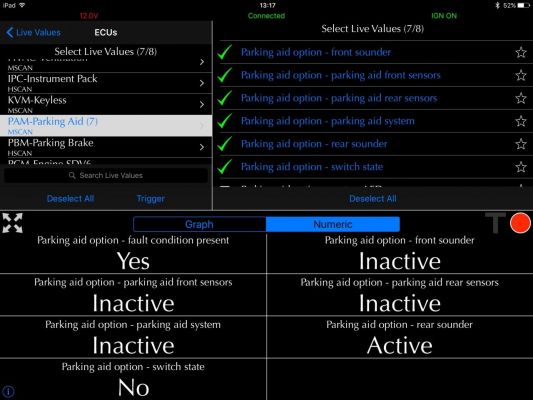Switch to the Numeric view tab
This screenshot has width=533, height=400.
[333, 224]
